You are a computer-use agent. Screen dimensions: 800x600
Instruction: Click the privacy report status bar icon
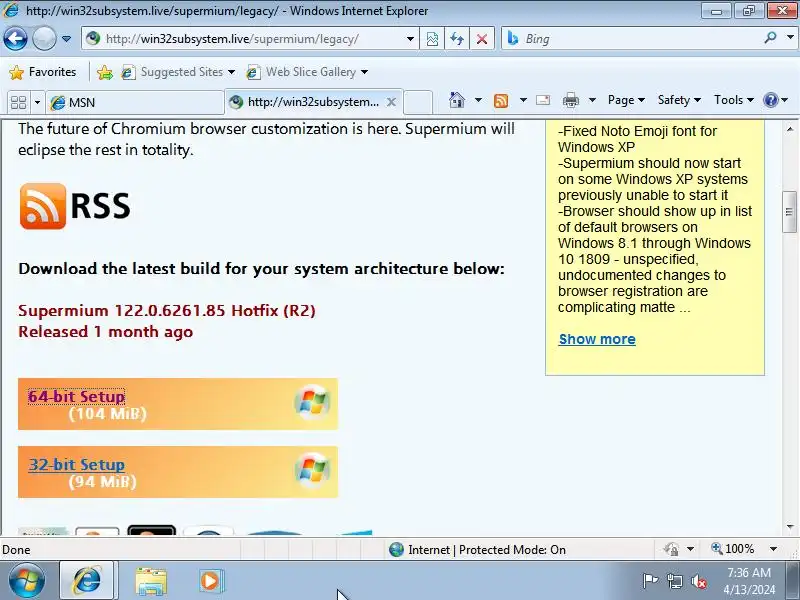coord(671,549)
